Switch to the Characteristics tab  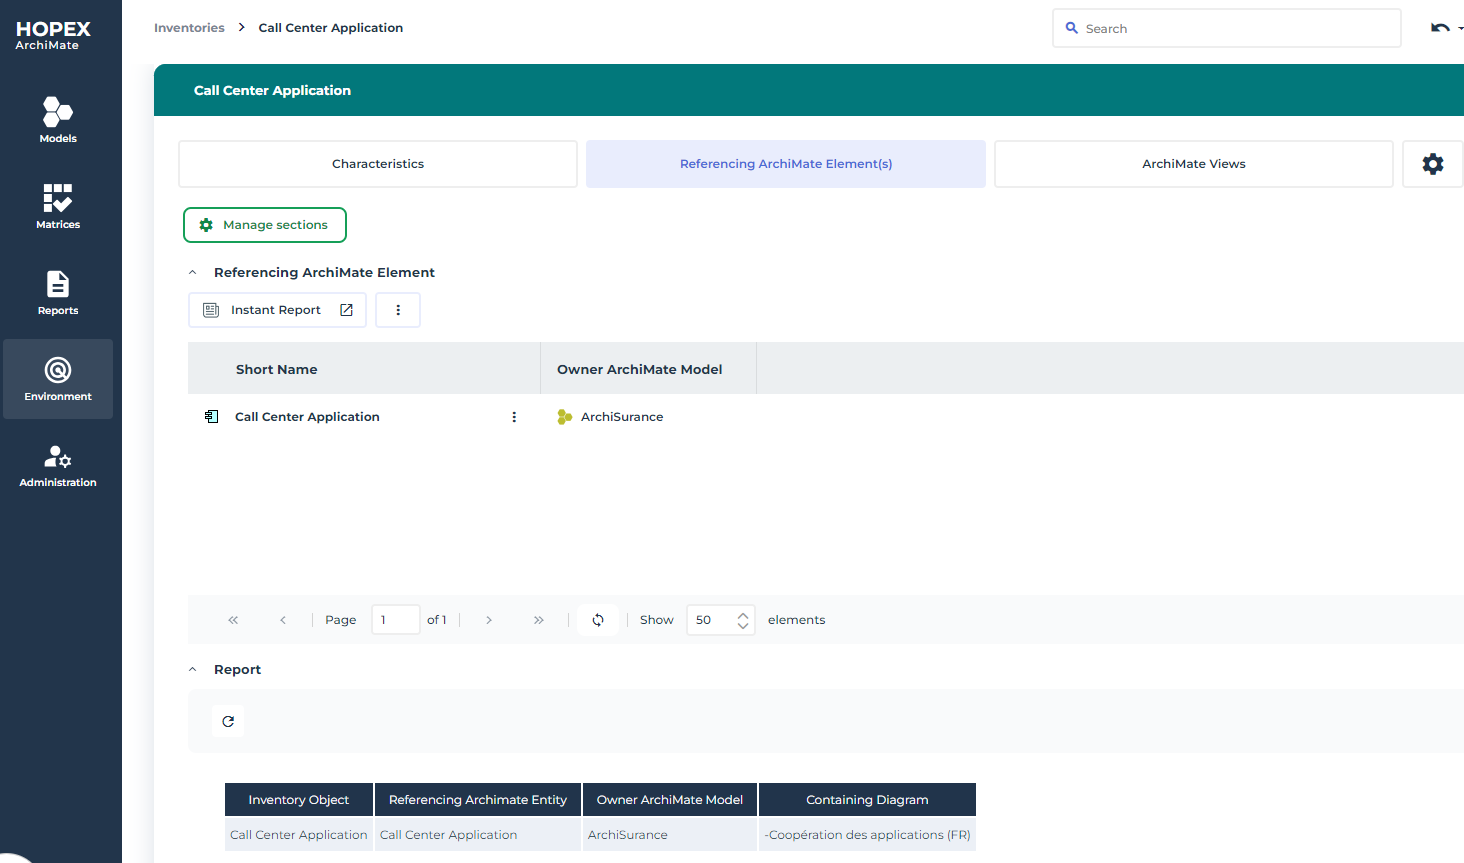[x=378, y=164]
